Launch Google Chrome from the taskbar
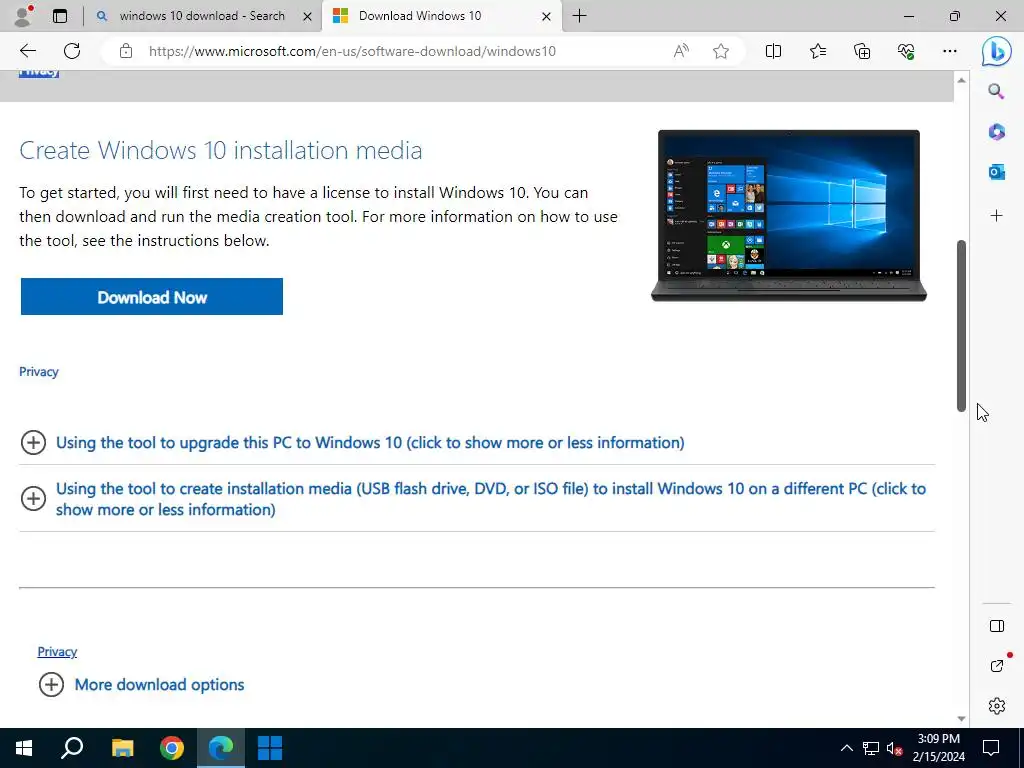 click(172, 748)
